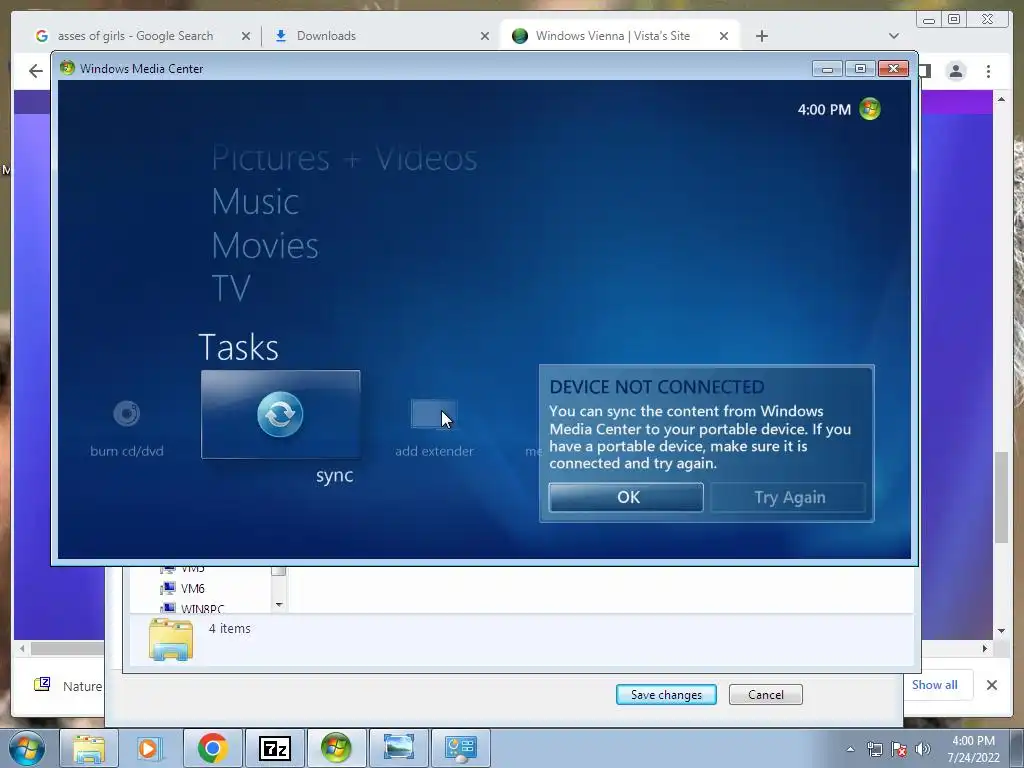The image size is (1024, 768).
Task: Open the photo viewer taskbar icon
Action: point(398,748)
